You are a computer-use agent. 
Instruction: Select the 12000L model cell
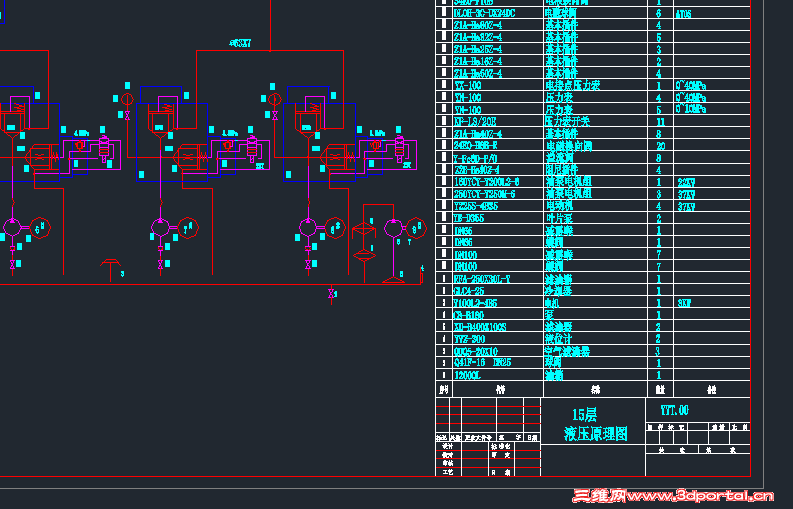467,375
